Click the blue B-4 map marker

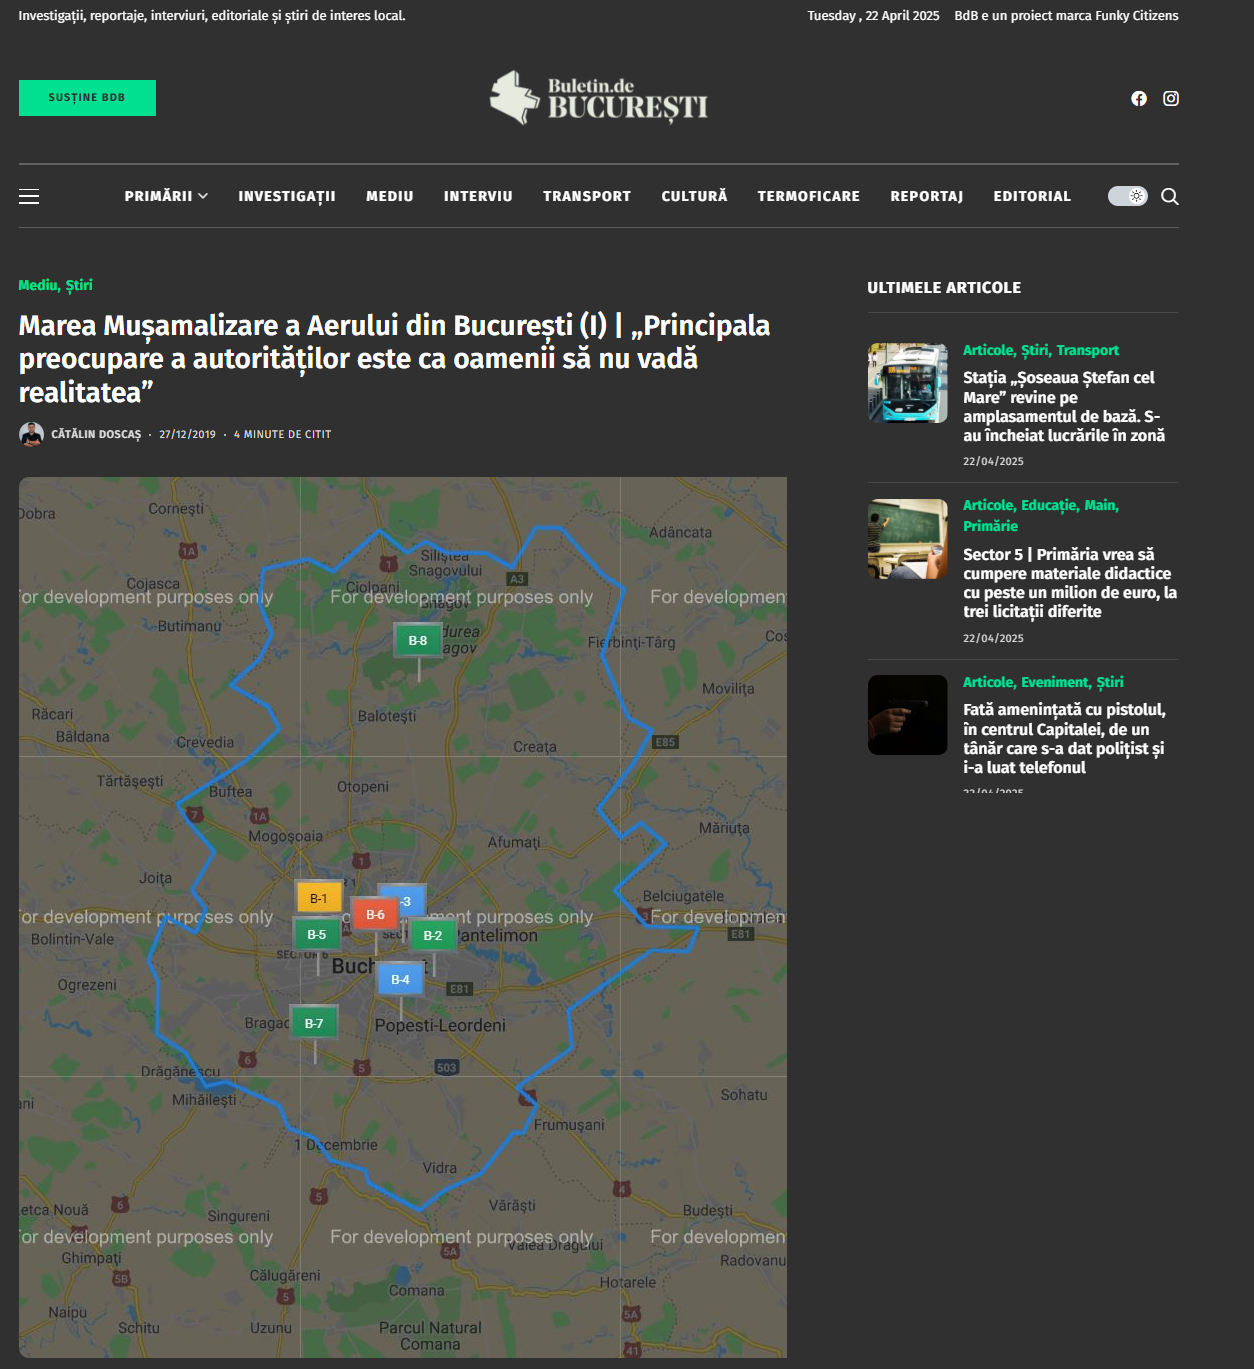pyautogui.click(x=400, y=979)
